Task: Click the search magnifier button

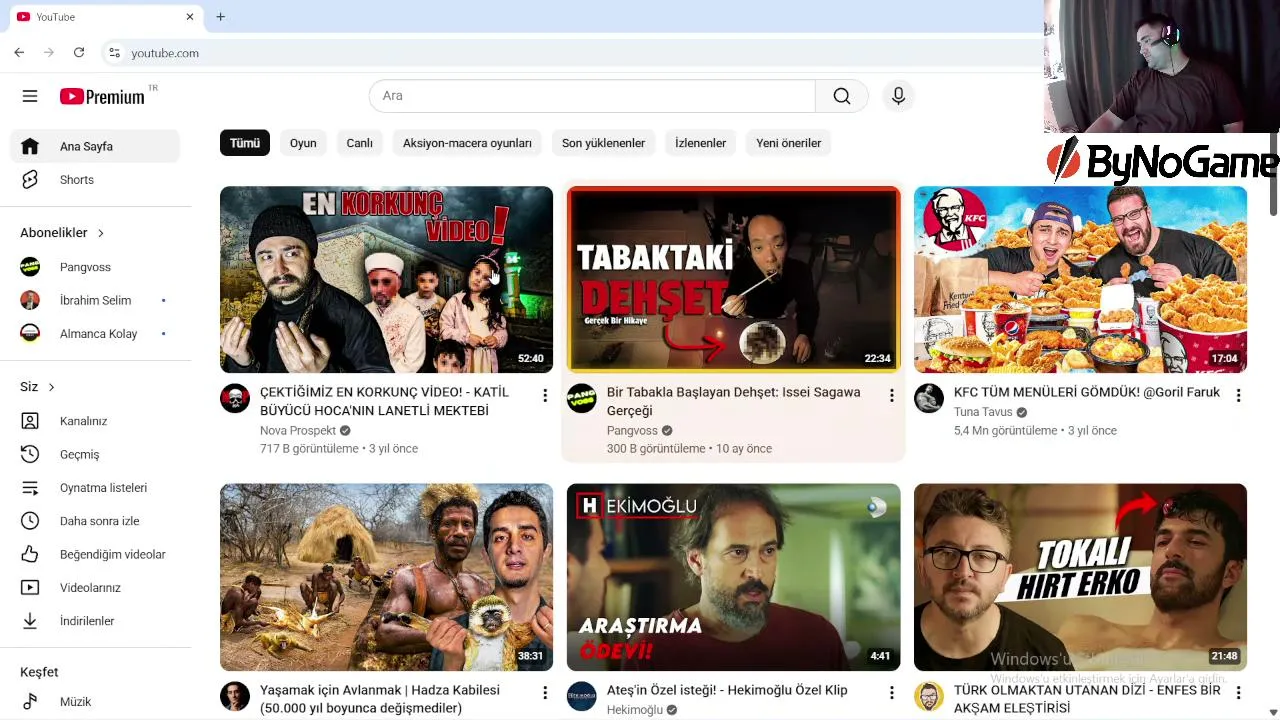Action: click(x=842, y=96)
